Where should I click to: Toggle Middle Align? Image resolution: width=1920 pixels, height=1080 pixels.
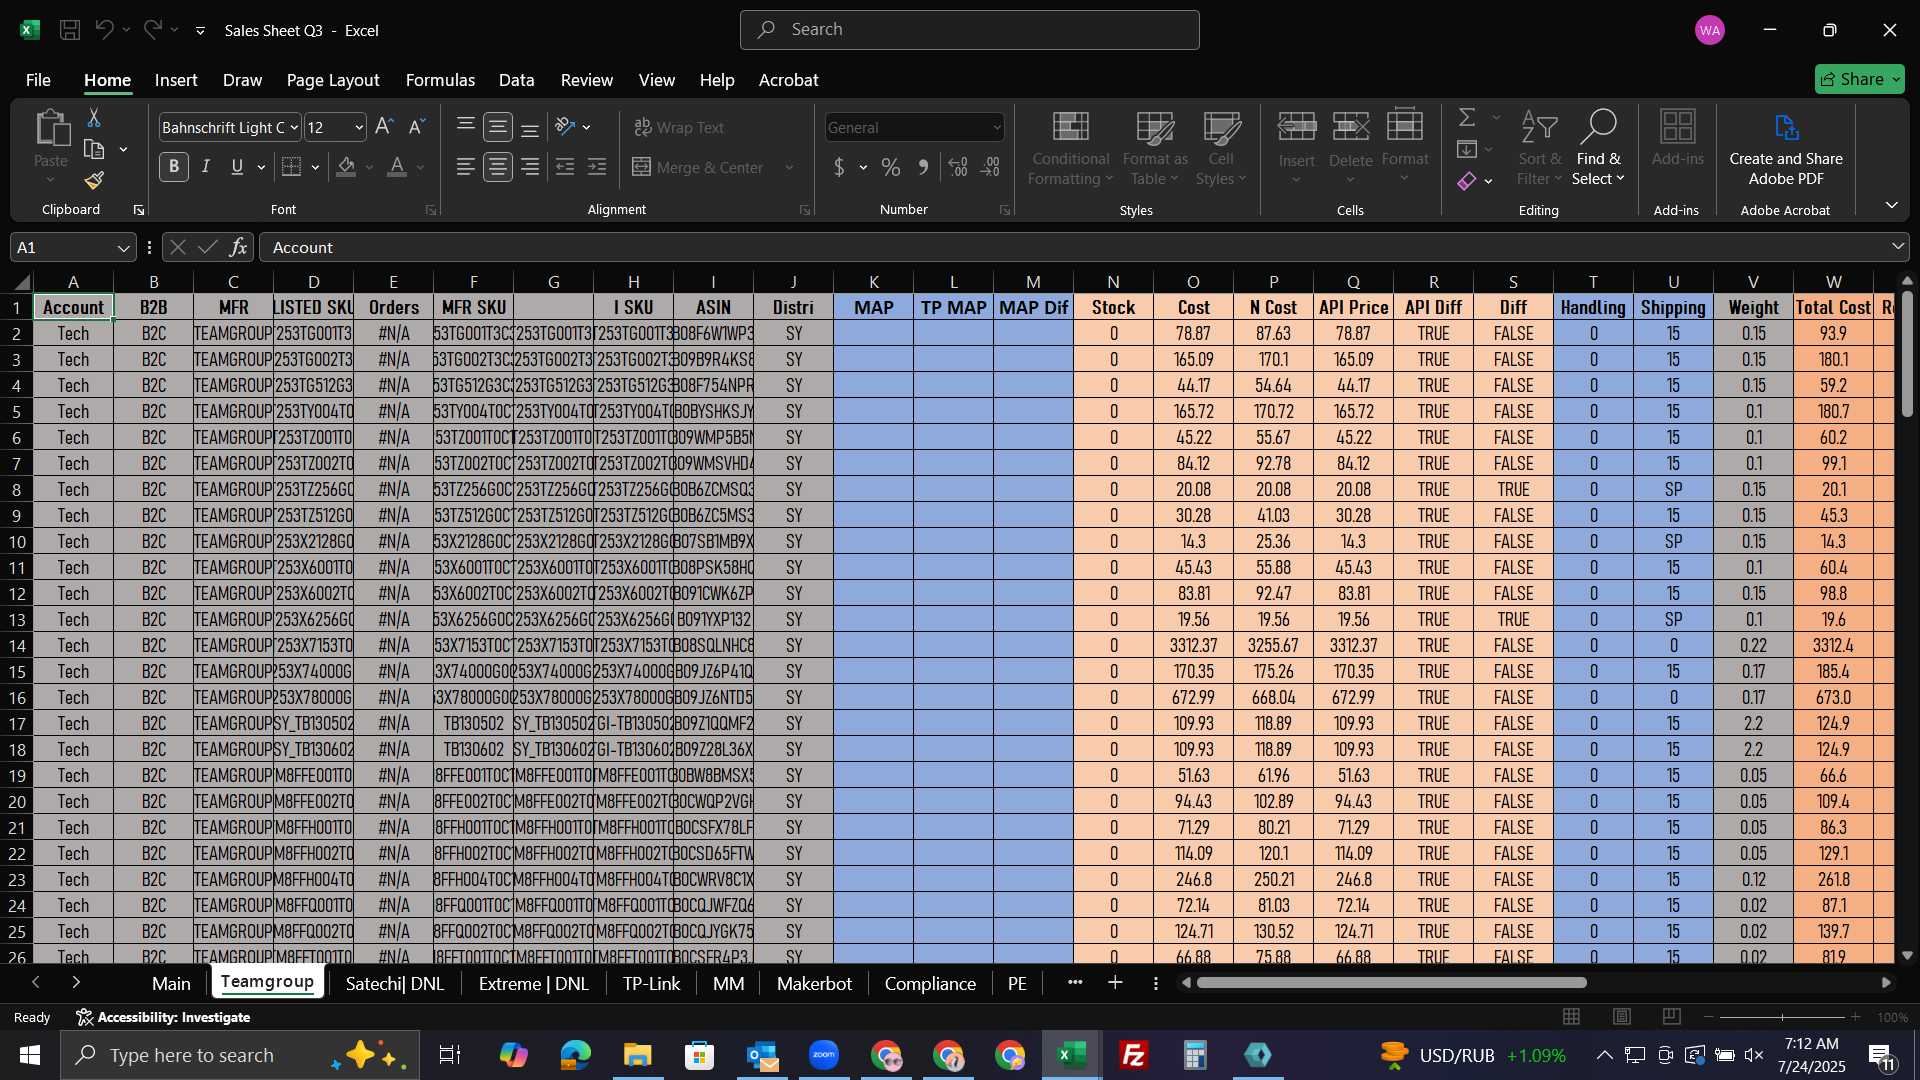498,127
